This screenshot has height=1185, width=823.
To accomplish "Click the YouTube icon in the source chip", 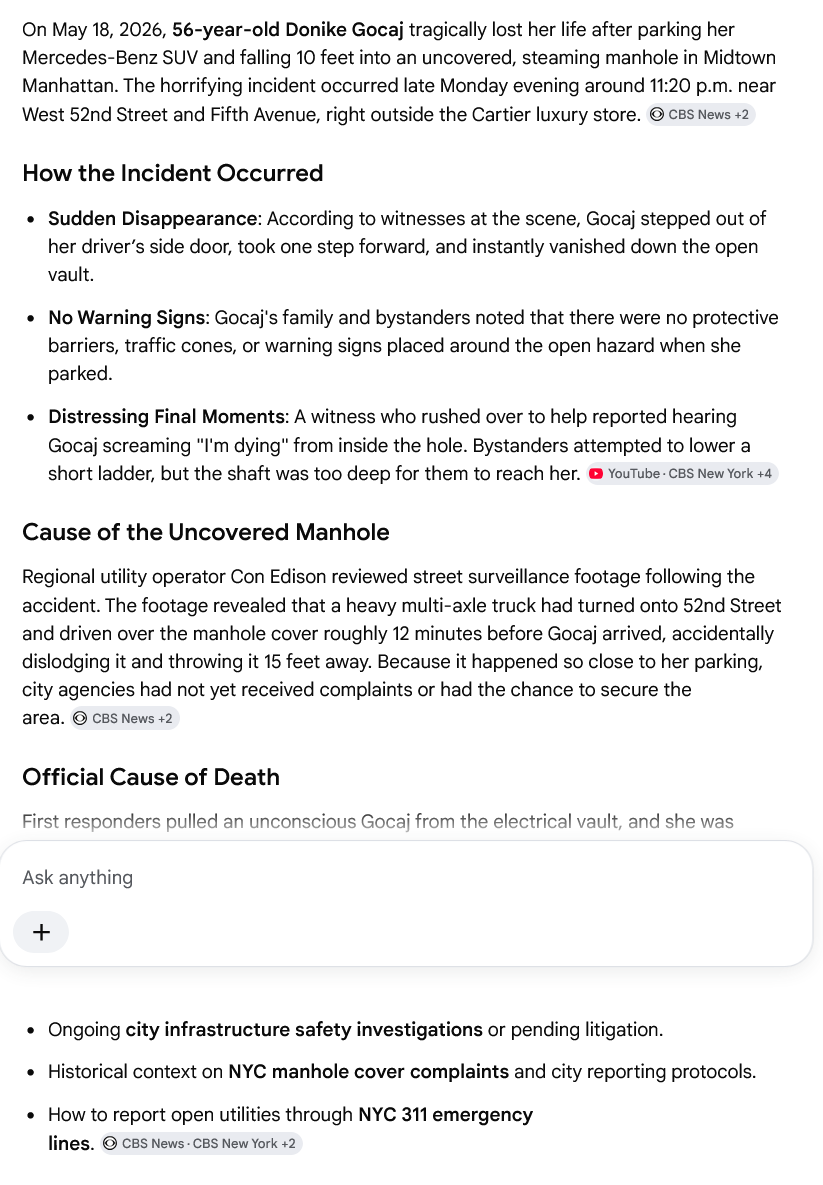I will point(596,474).
